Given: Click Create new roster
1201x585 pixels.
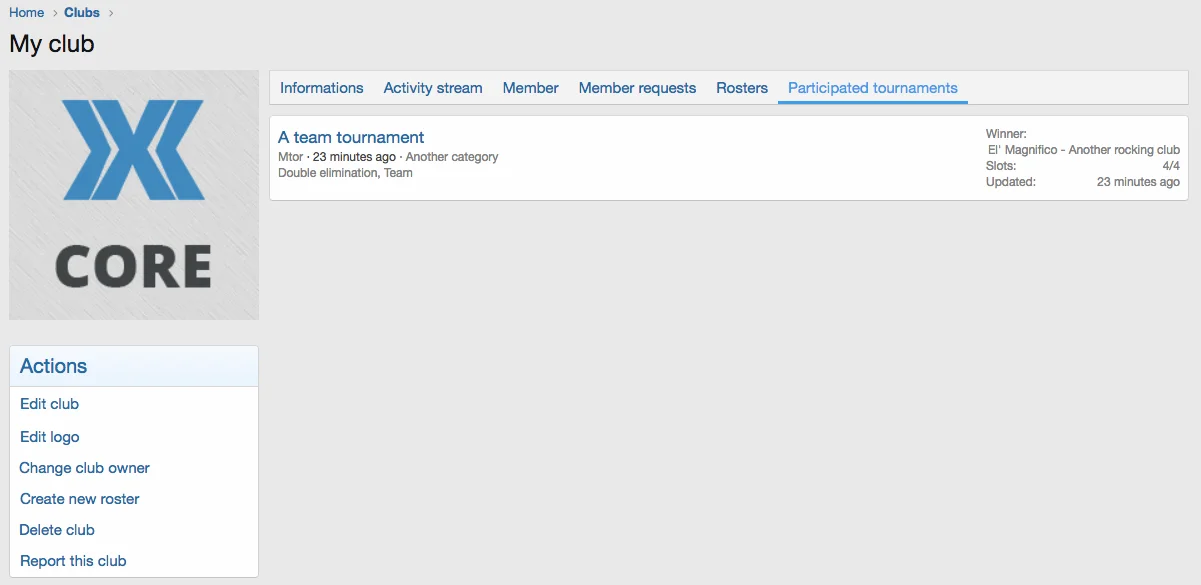Looking at the screenshot, I should tap(79, 499).
